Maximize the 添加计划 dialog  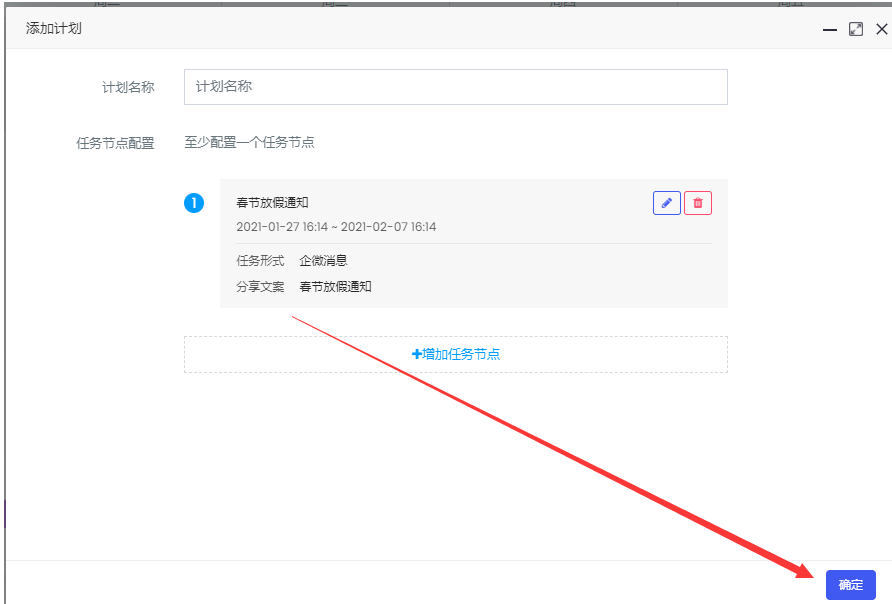(x=856, y=29)
